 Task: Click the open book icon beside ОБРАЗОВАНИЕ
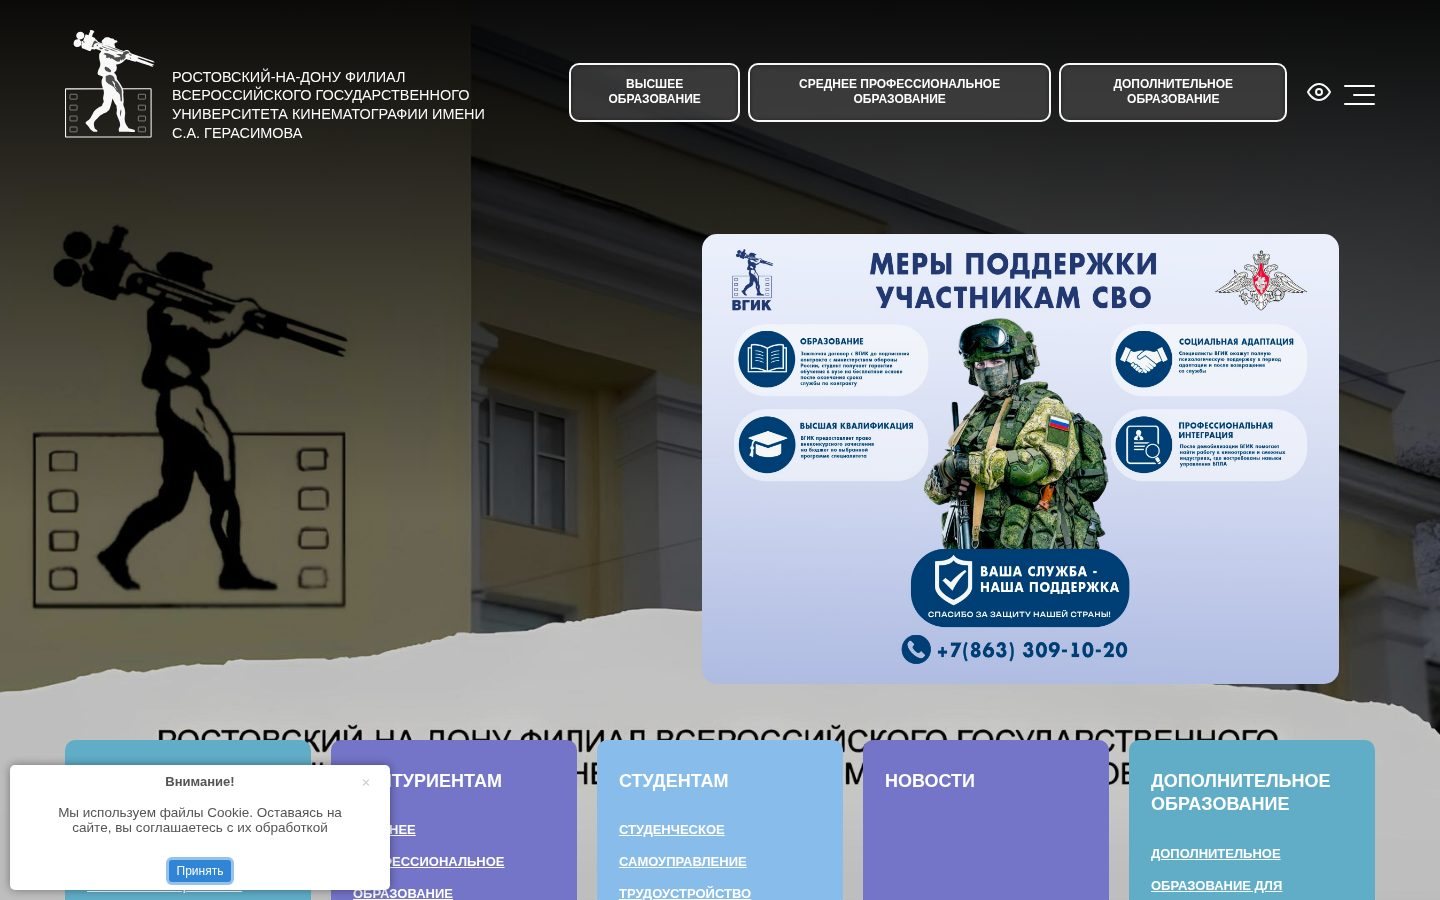click(767, 359)
